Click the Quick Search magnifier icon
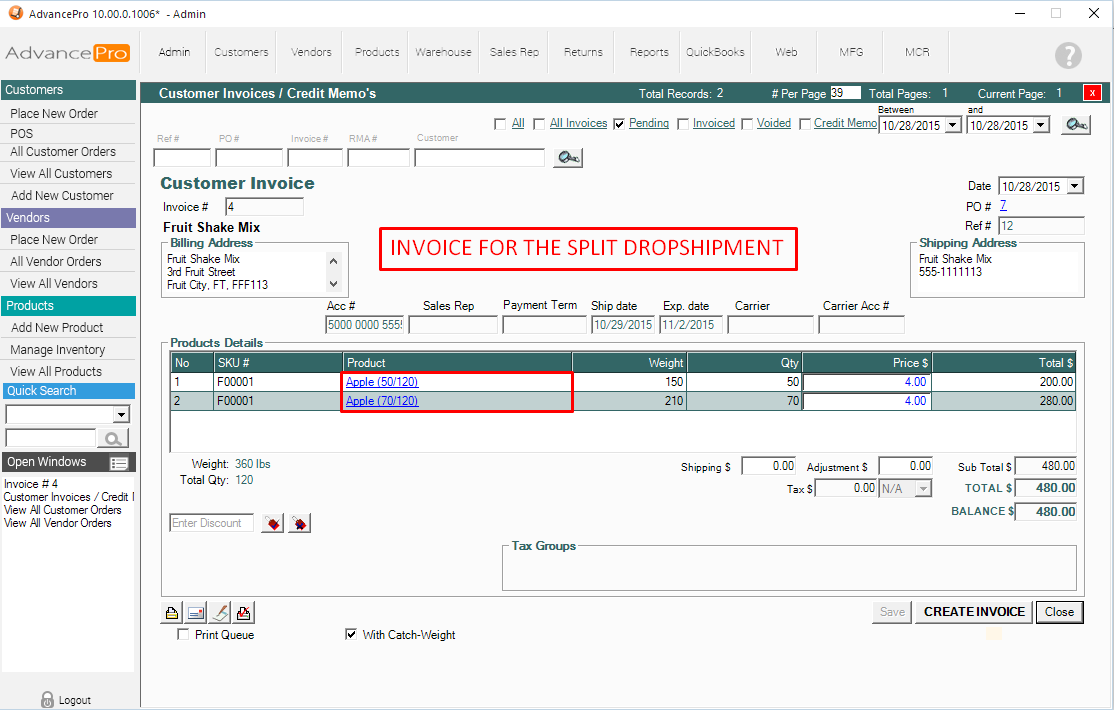 114,438
